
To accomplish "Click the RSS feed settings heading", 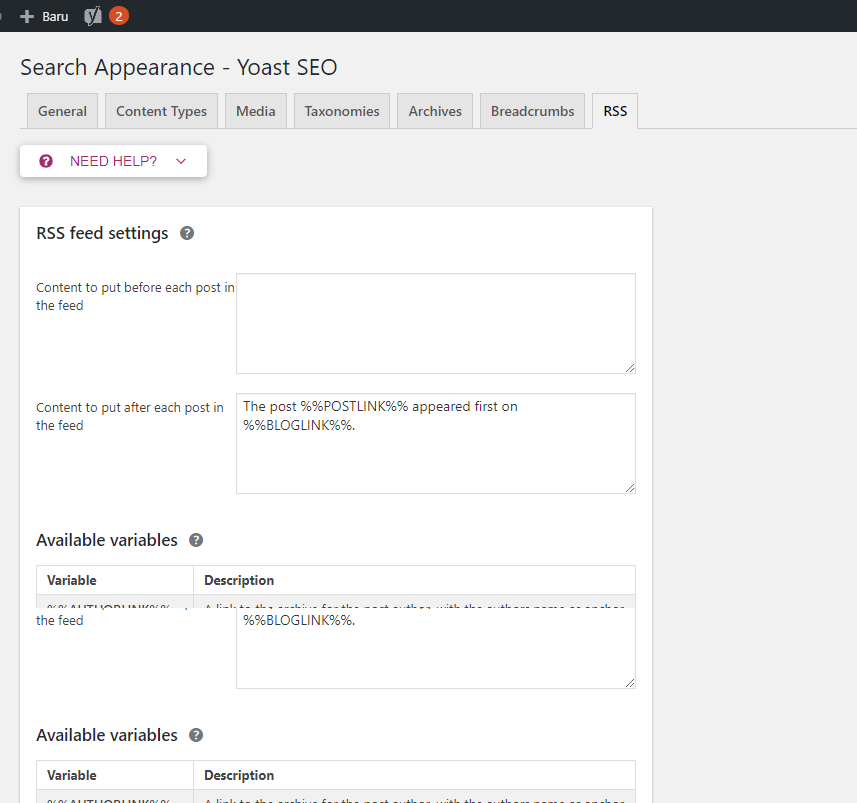I will [x=102, y=233].
